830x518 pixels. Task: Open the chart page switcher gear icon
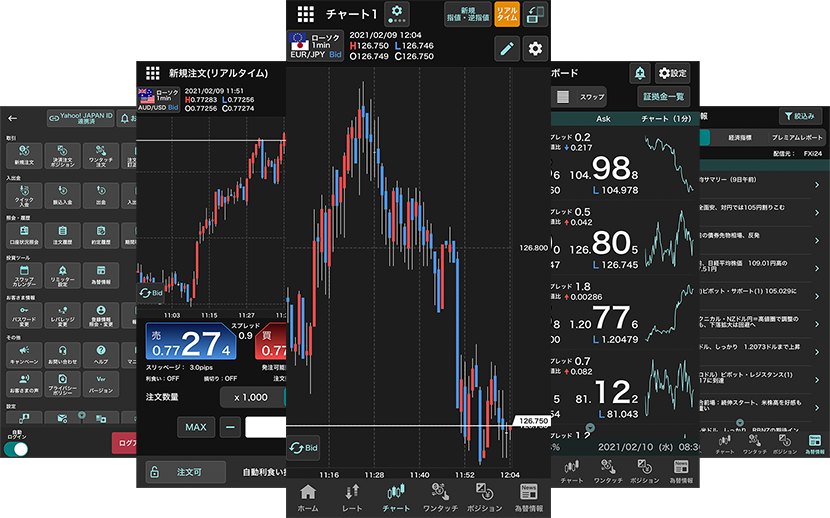[398, 14]
